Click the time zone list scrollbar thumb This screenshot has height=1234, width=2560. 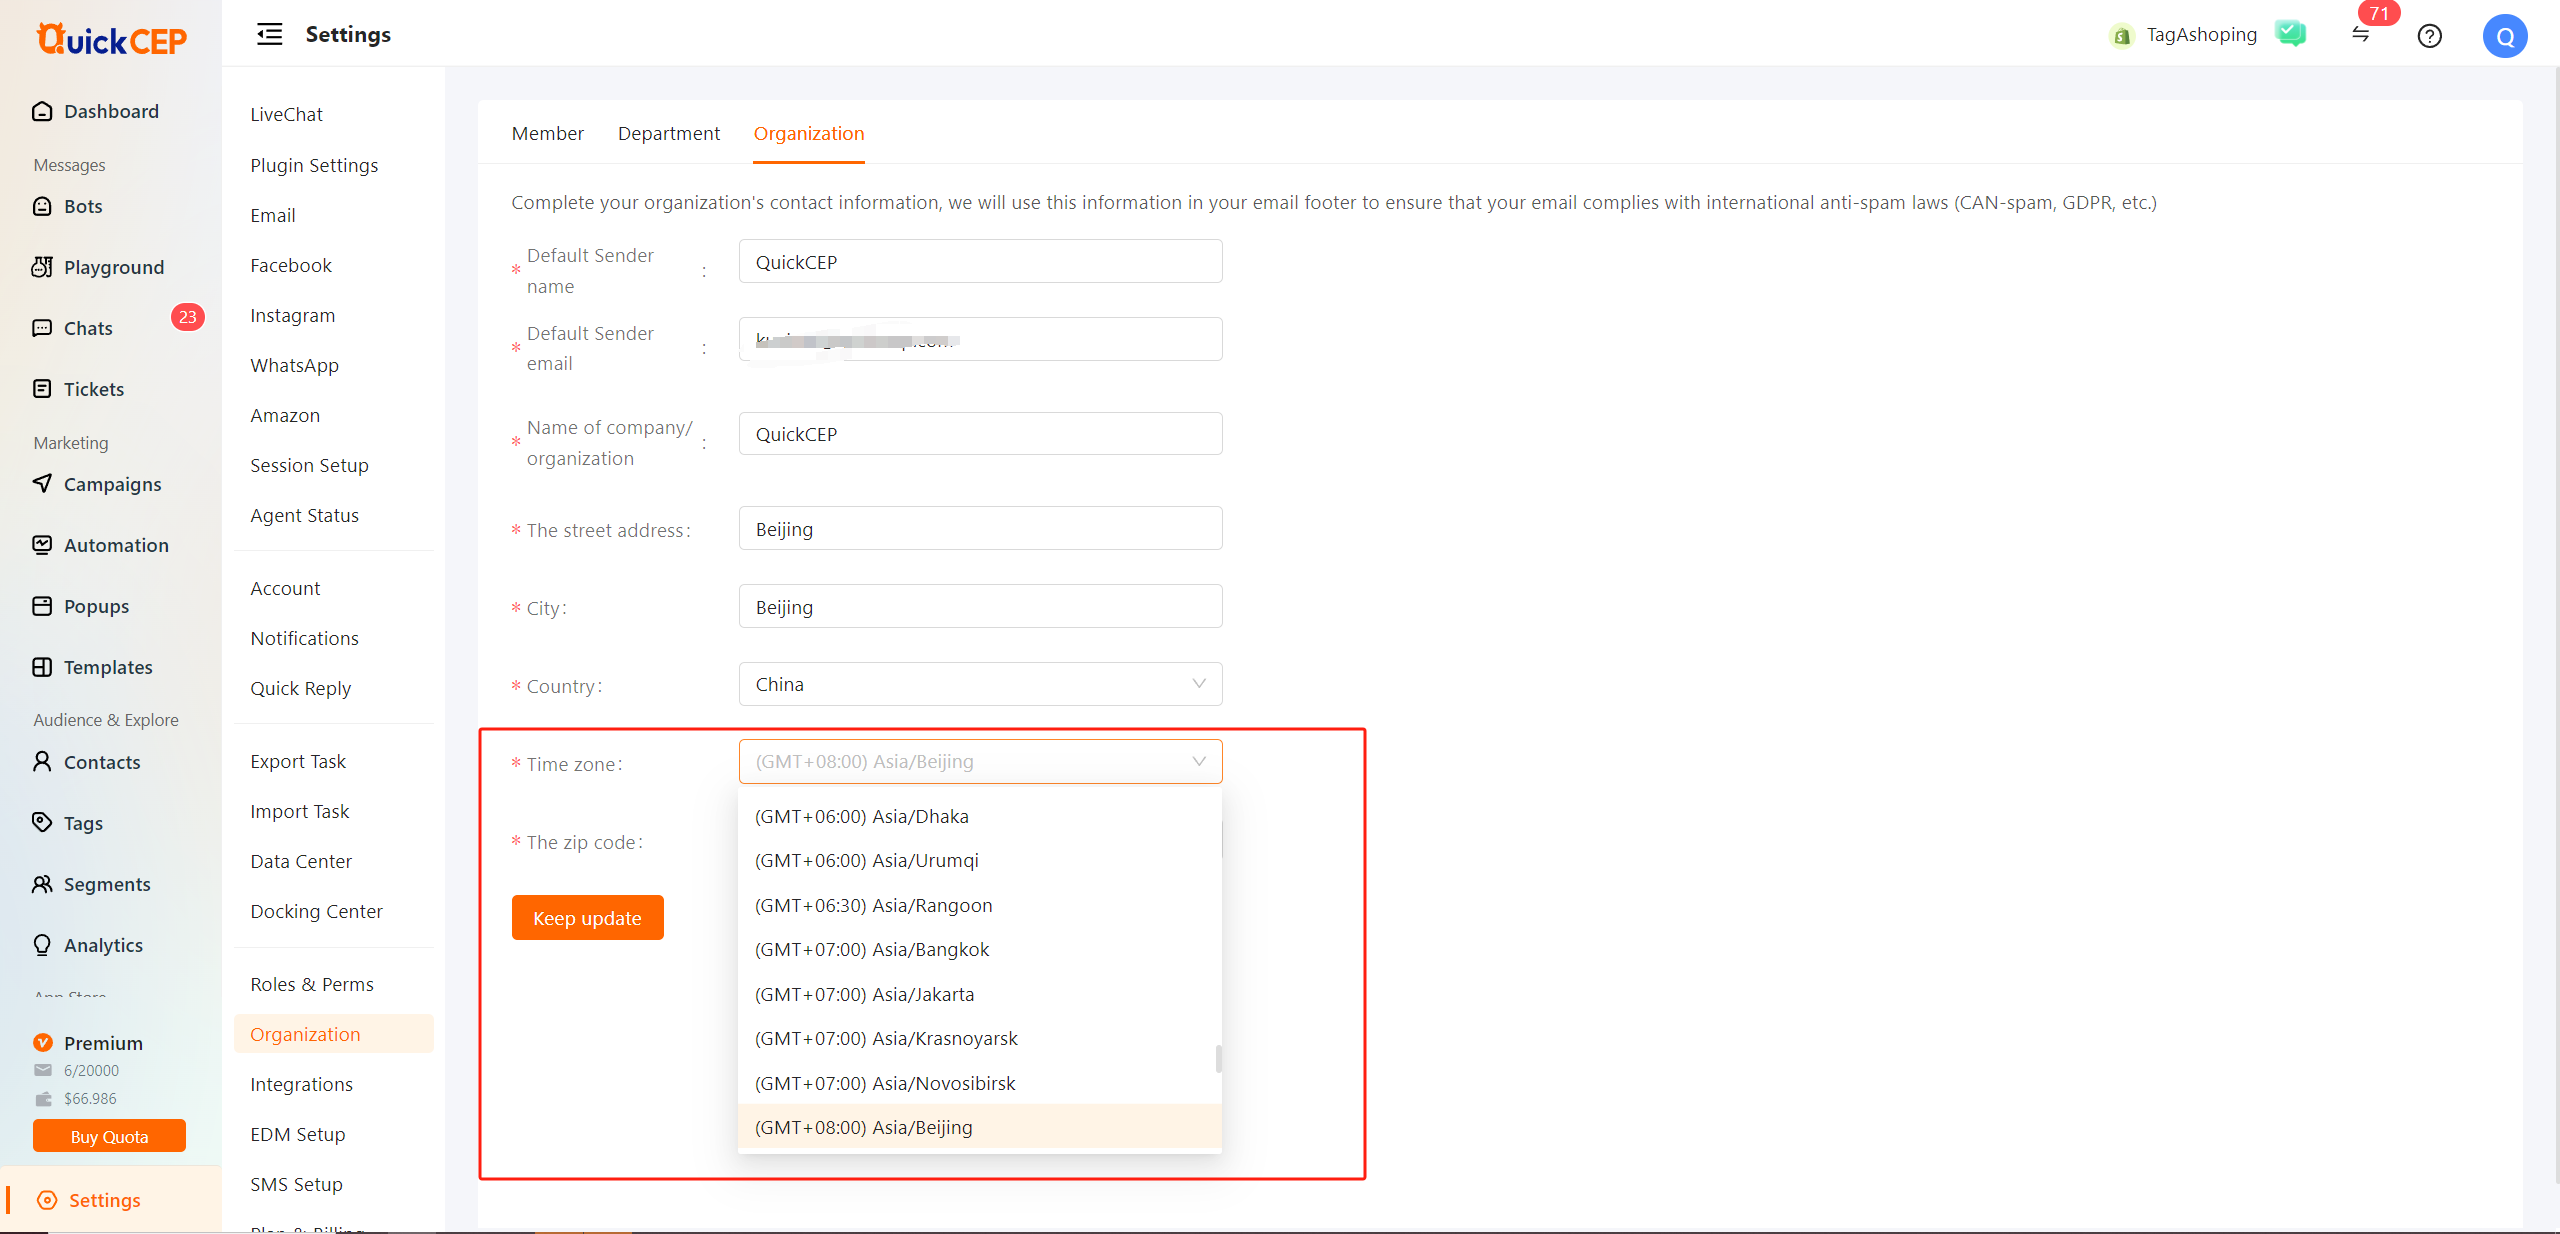pyautogui.click(x=1218, y=1058)
